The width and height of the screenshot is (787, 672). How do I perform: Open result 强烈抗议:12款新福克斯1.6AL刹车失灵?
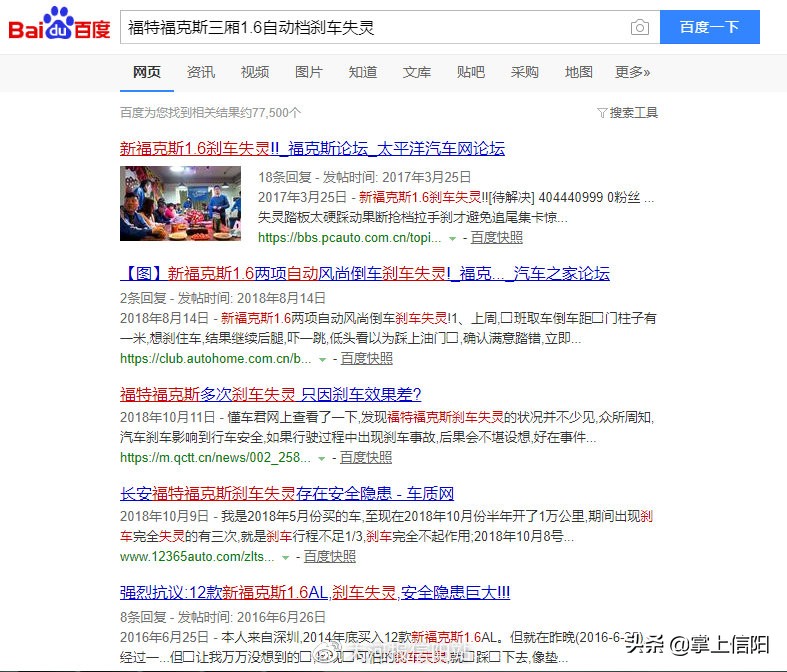315,592
